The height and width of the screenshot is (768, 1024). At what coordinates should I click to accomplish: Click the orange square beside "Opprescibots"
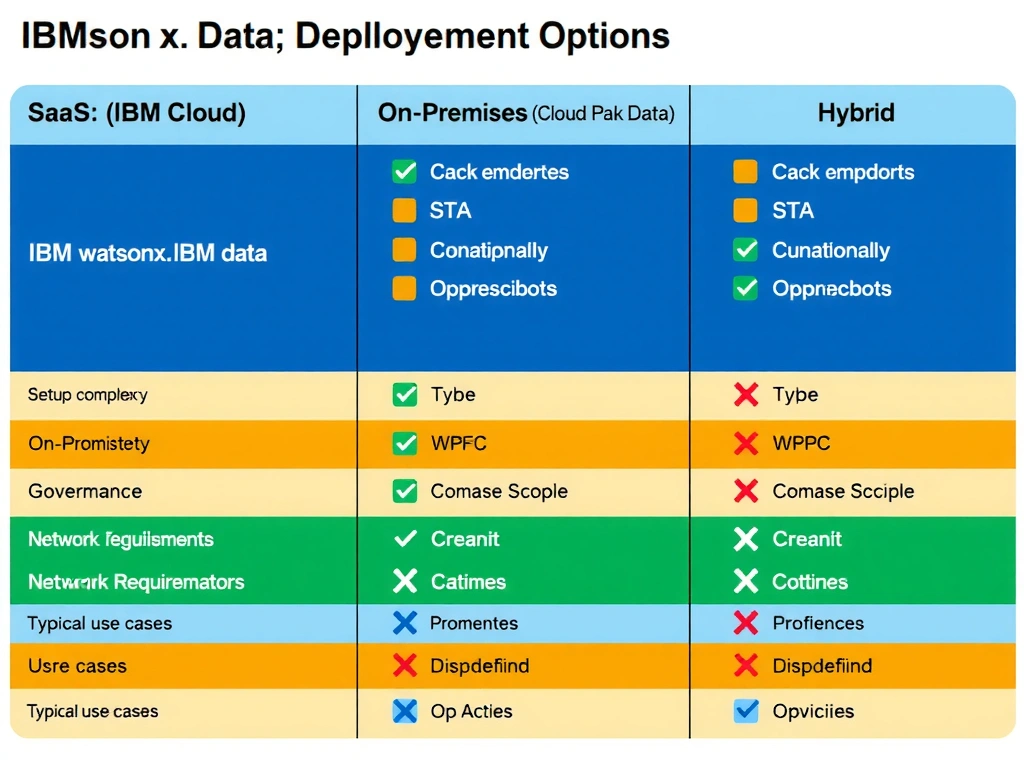404,289
